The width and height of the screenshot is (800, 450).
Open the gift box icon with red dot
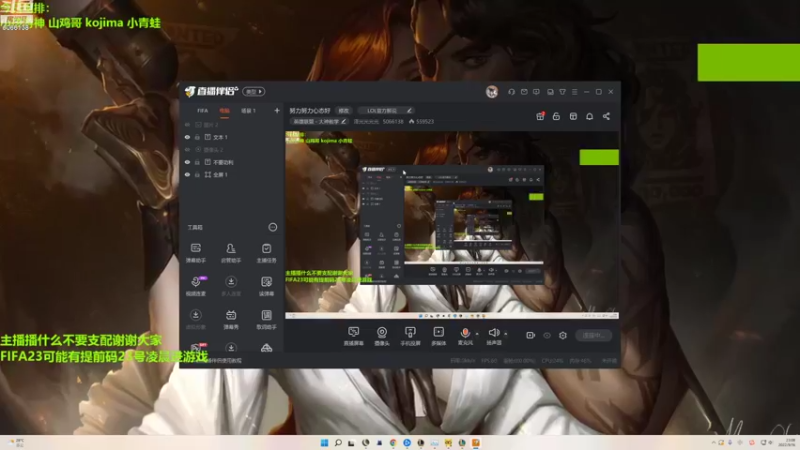tap(540, 116)
